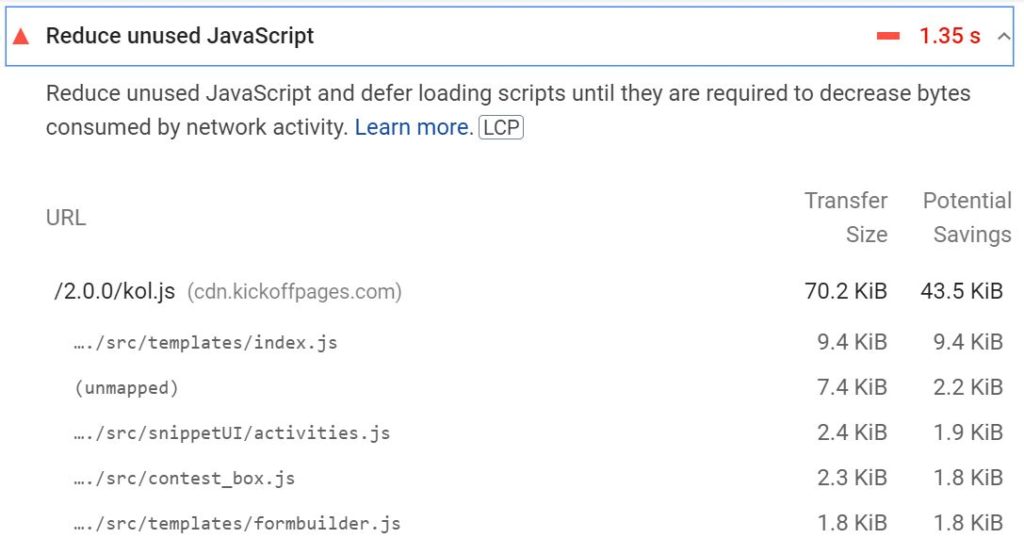Click the cdn.kickoffpages.com host label
The image size is (1024, 554).
click(x=295, y=291)
